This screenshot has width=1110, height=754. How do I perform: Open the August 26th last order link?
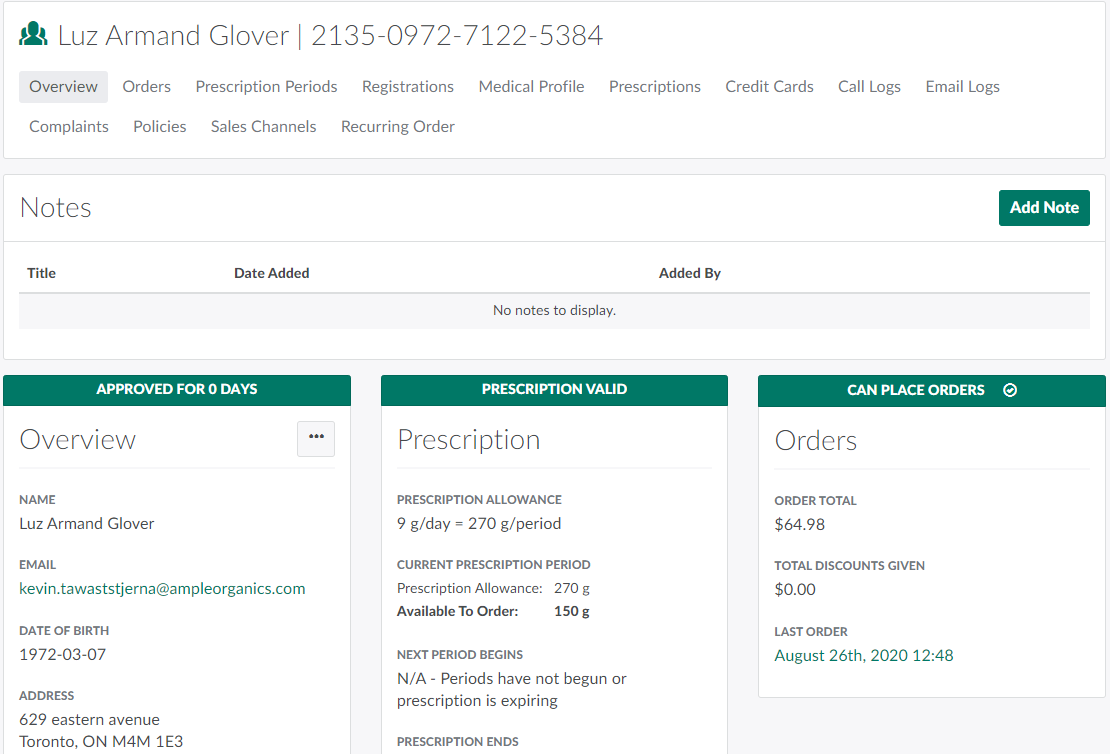(x=864, y=656)
